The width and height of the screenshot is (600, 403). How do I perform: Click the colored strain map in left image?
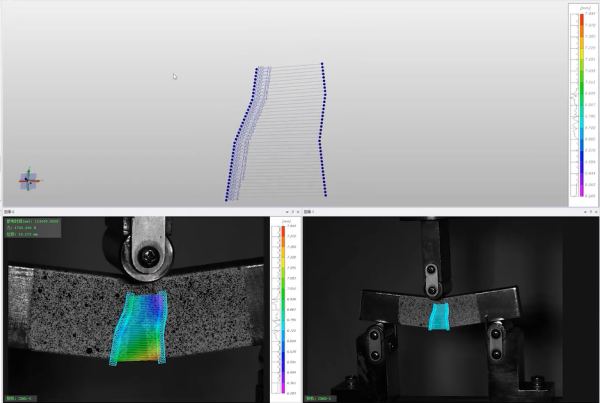140,325
